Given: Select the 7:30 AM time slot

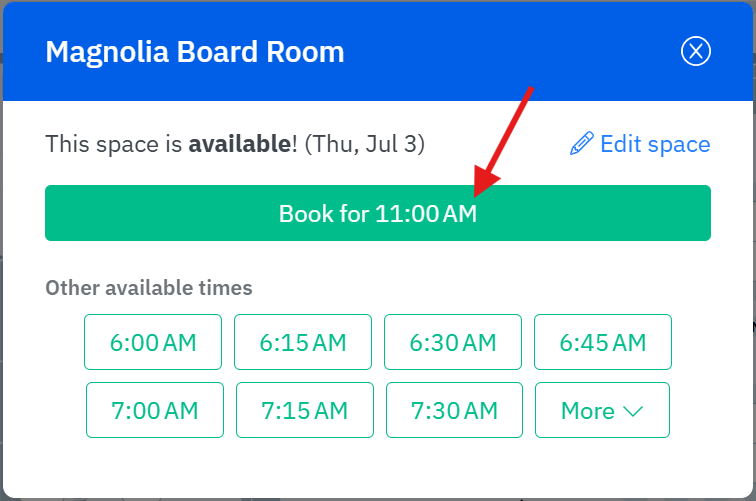Looking at the screenshot, I should point(454,410).
